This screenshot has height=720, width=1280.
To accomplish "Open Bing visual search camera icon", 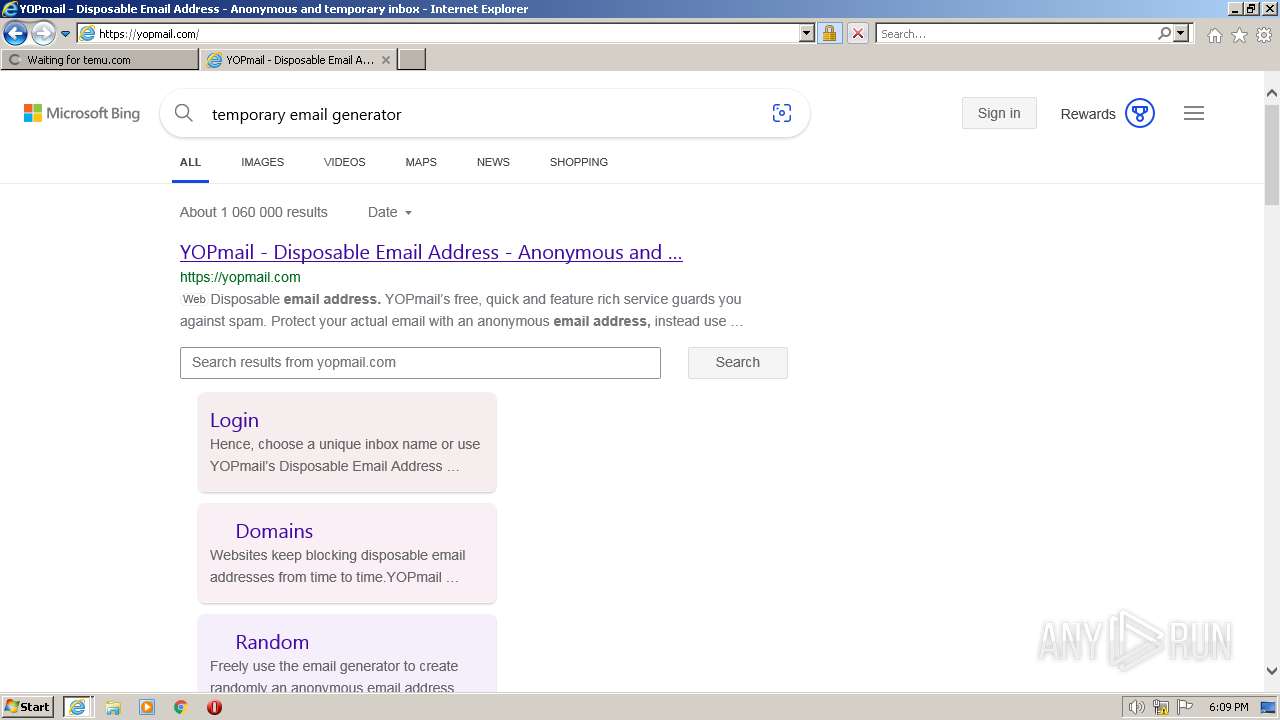I will (782, 114).
